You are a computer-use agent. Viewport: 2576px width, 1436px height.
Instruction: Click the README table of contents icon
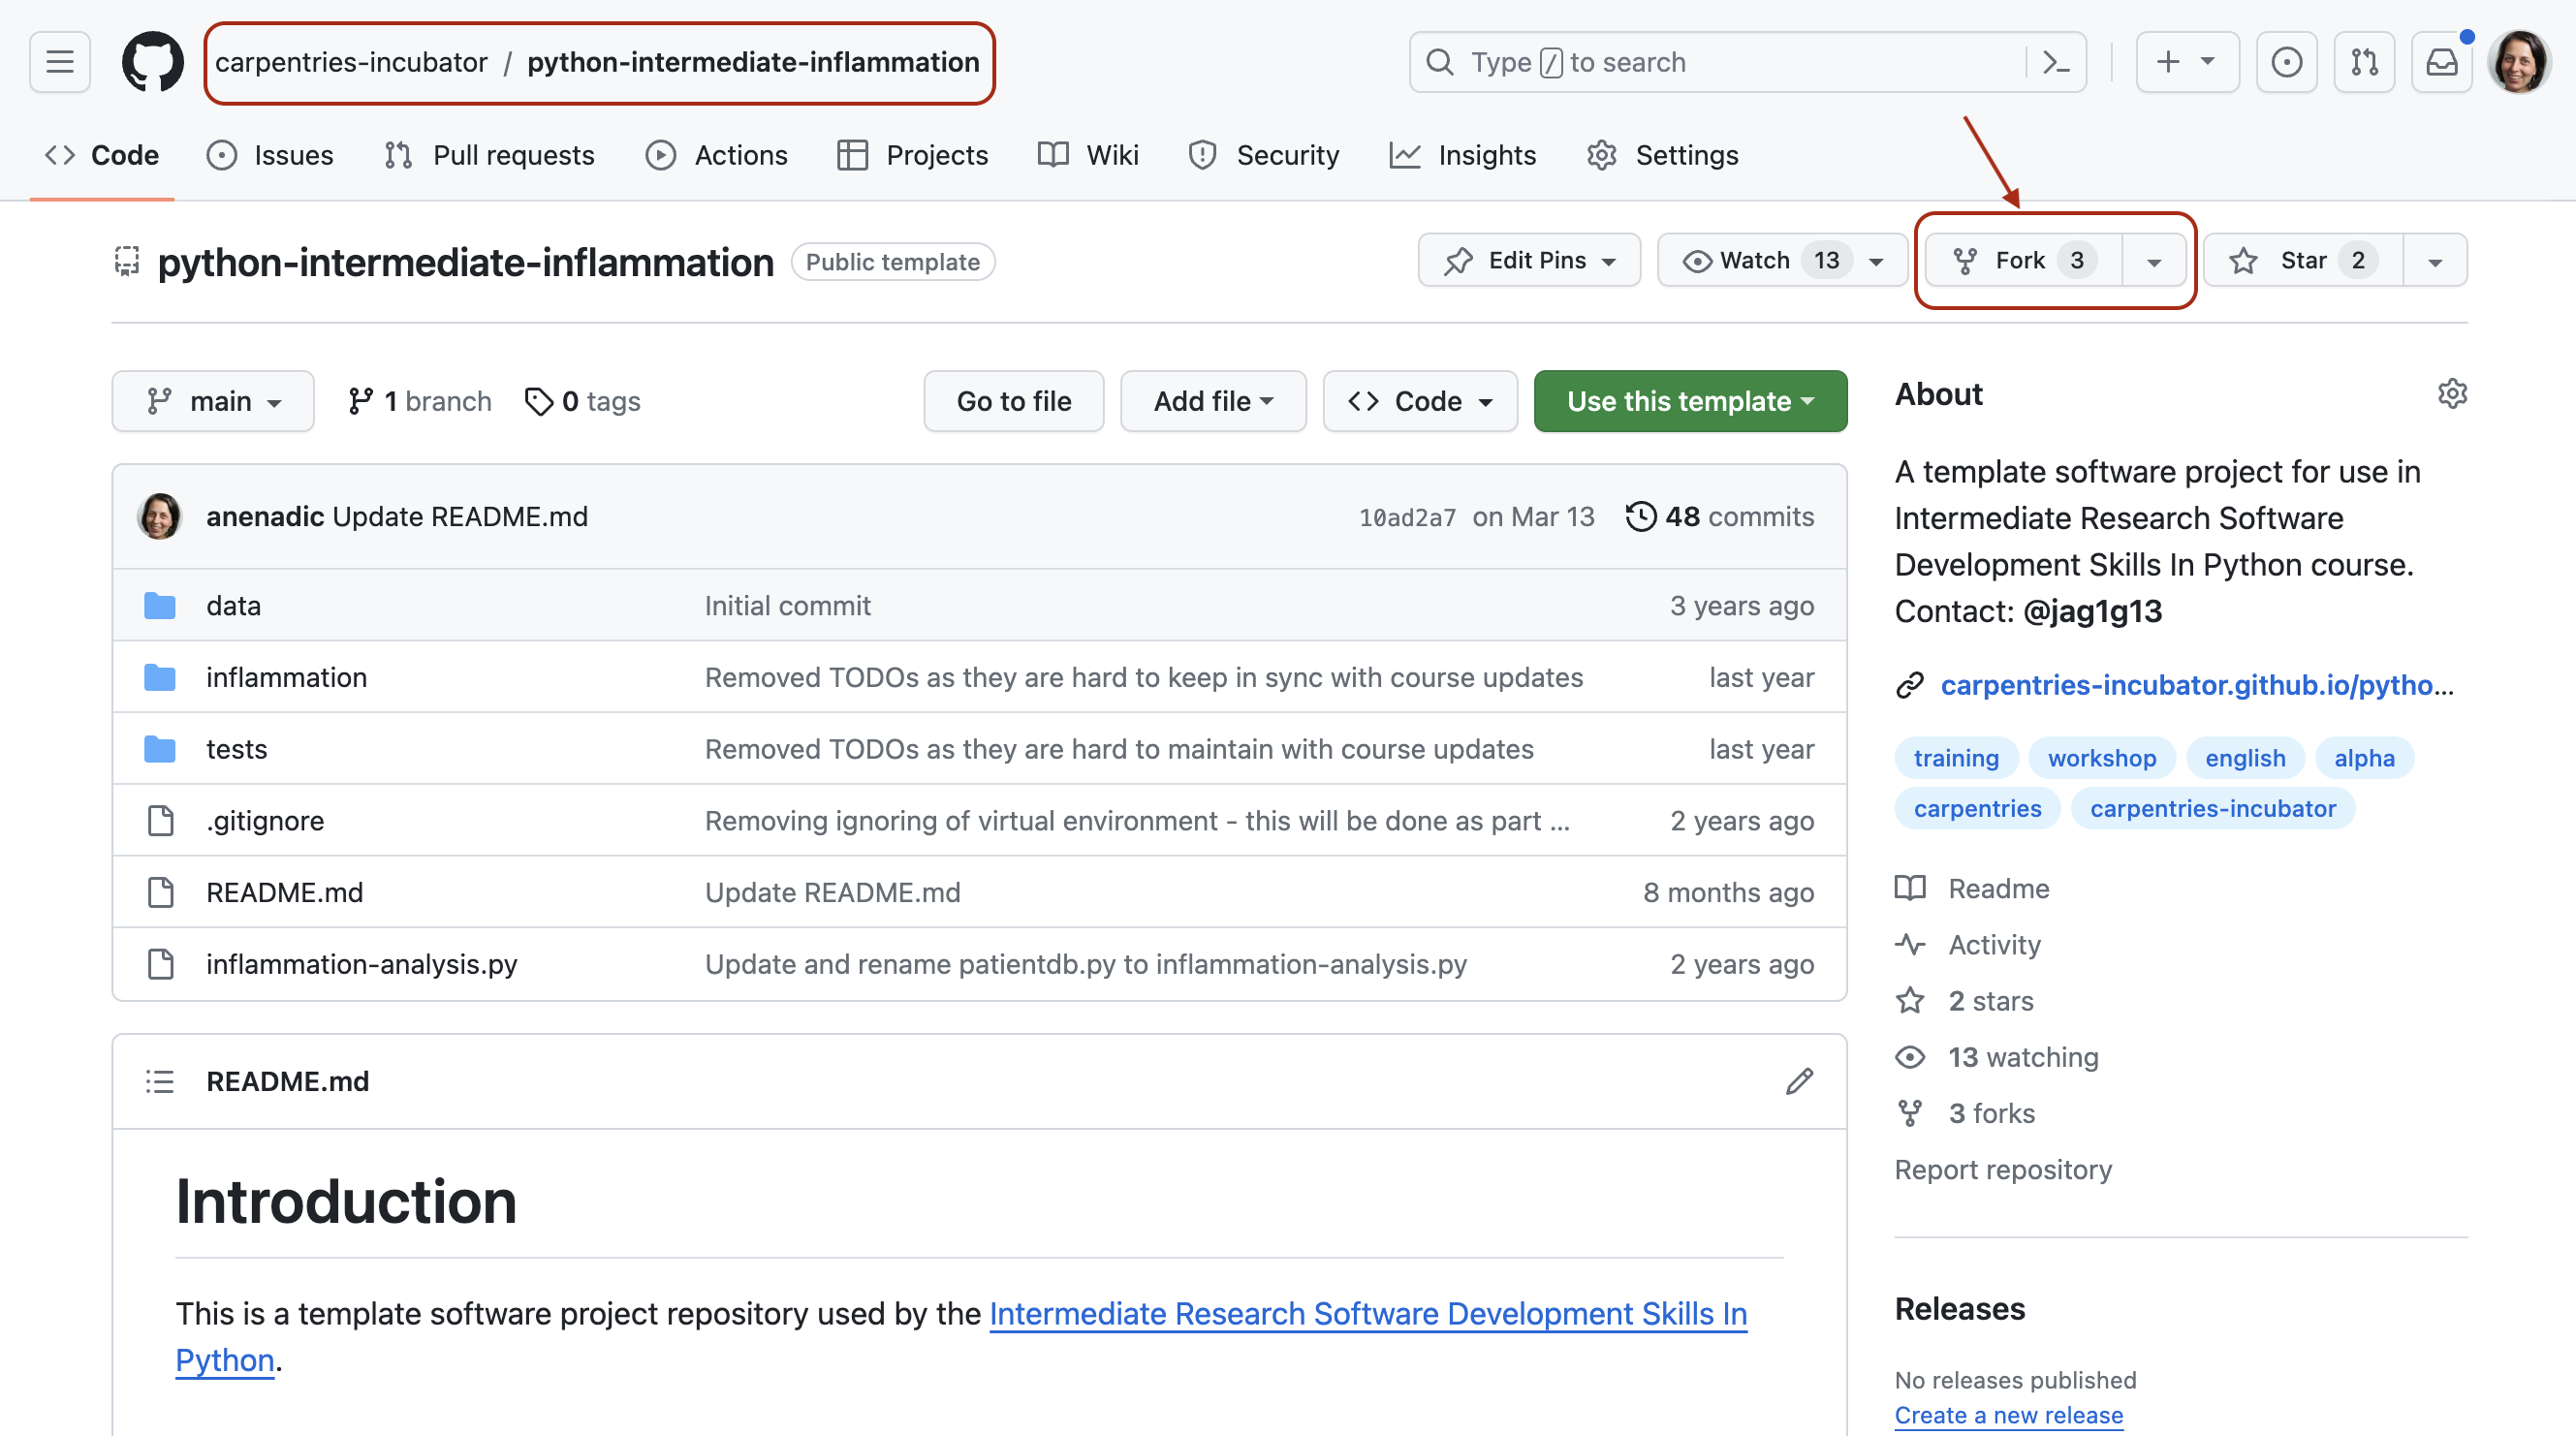(x=160, y=1081)
